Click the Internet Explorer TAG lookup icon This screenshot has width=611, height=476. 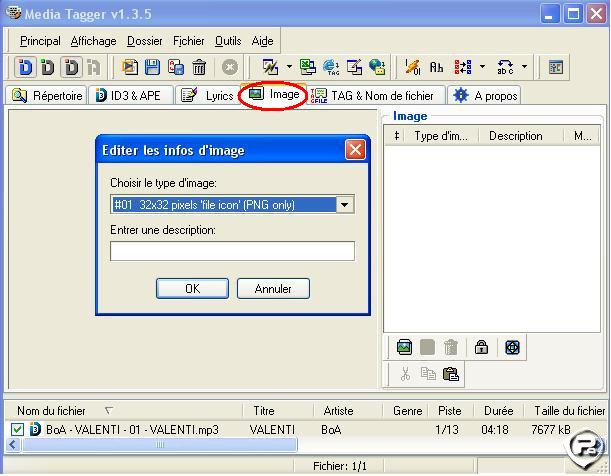coord(331,67)
